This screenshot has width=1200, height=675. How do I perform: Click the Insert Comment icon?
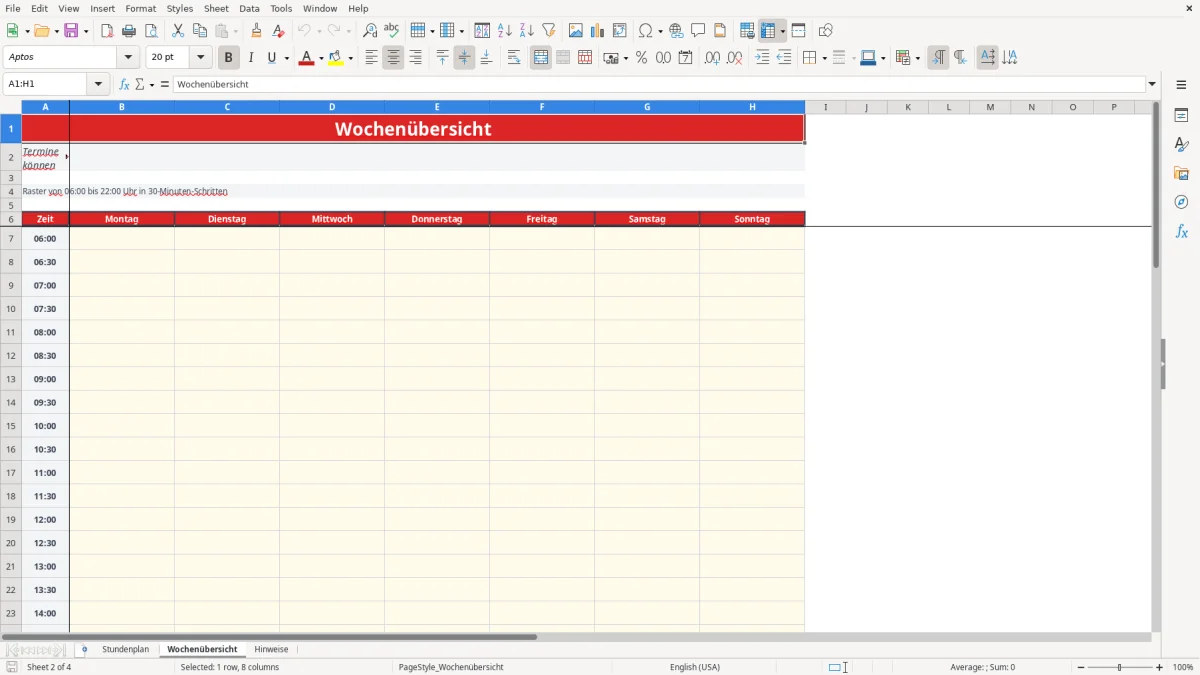[x=698, y=31]
